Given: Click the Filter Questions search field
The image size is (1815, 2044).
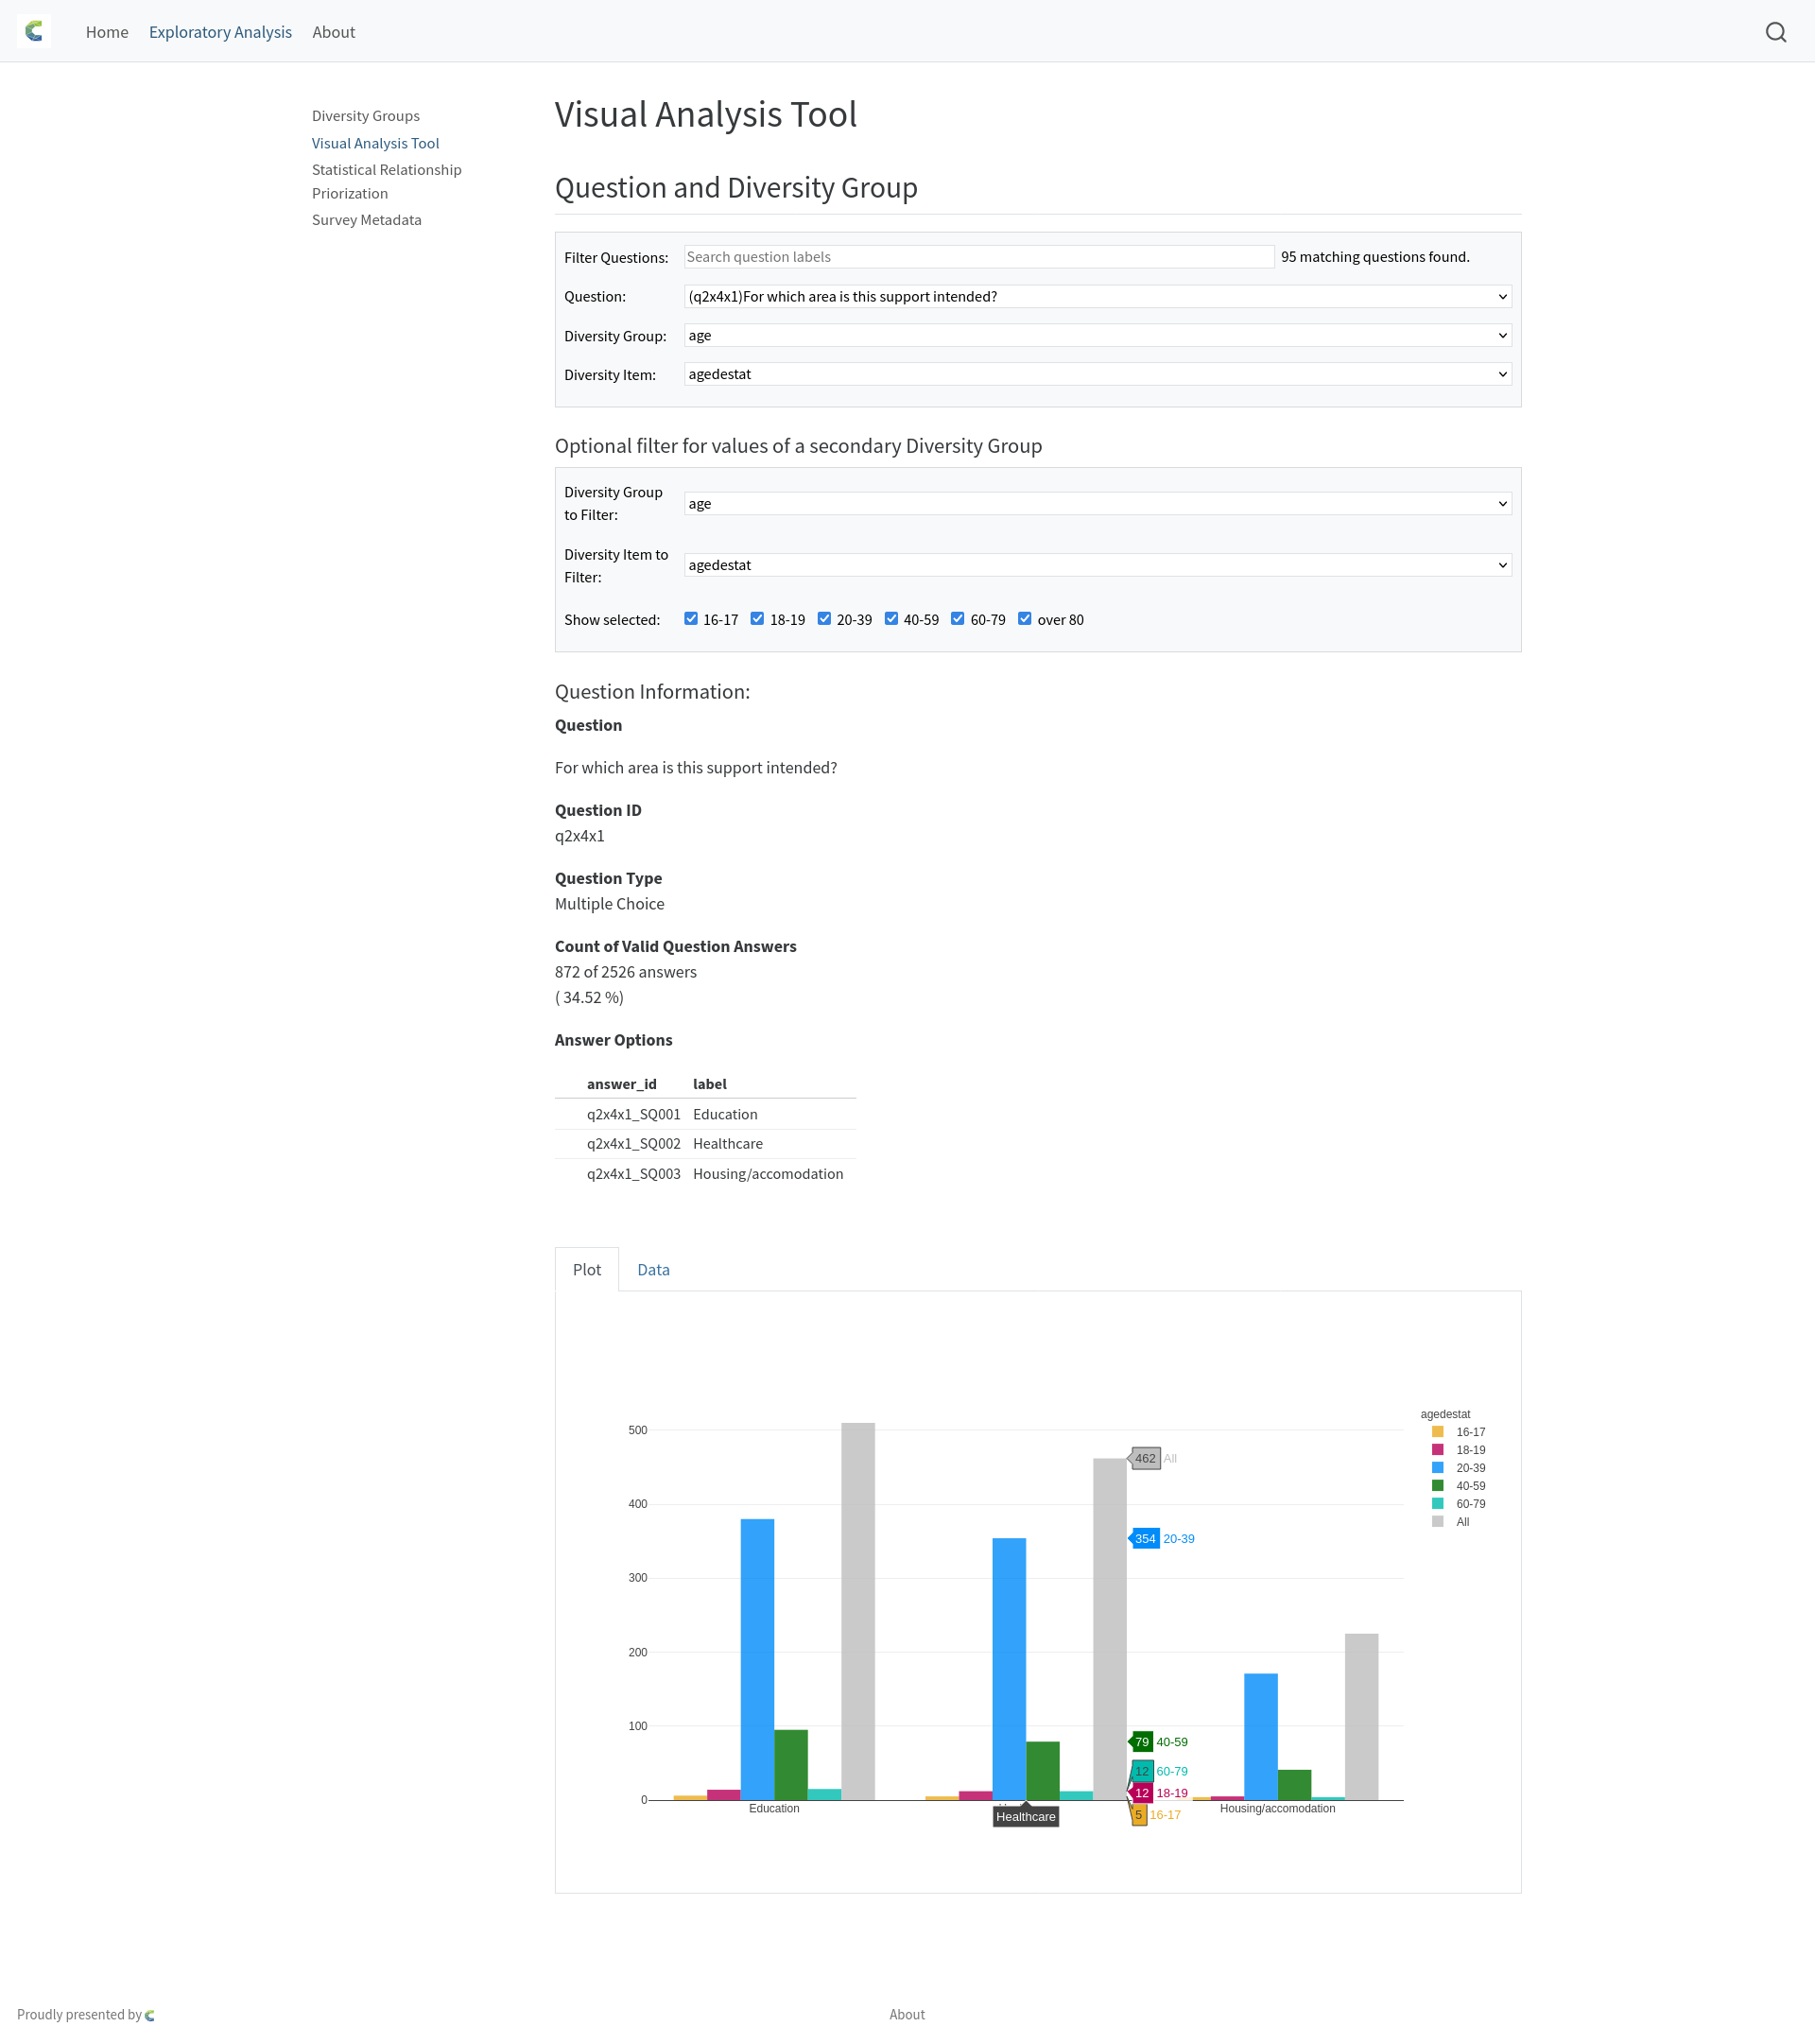Looking at the screenshot, I should pos(979,256).
